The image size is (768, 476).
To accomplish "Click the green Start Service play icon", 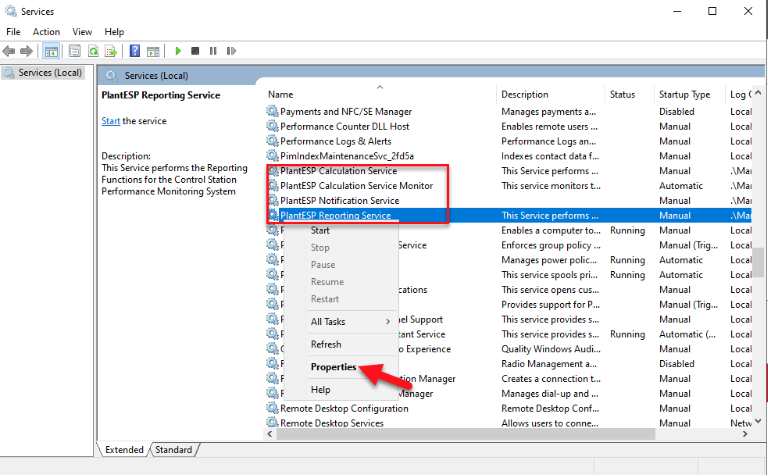I will pos(178,51).
